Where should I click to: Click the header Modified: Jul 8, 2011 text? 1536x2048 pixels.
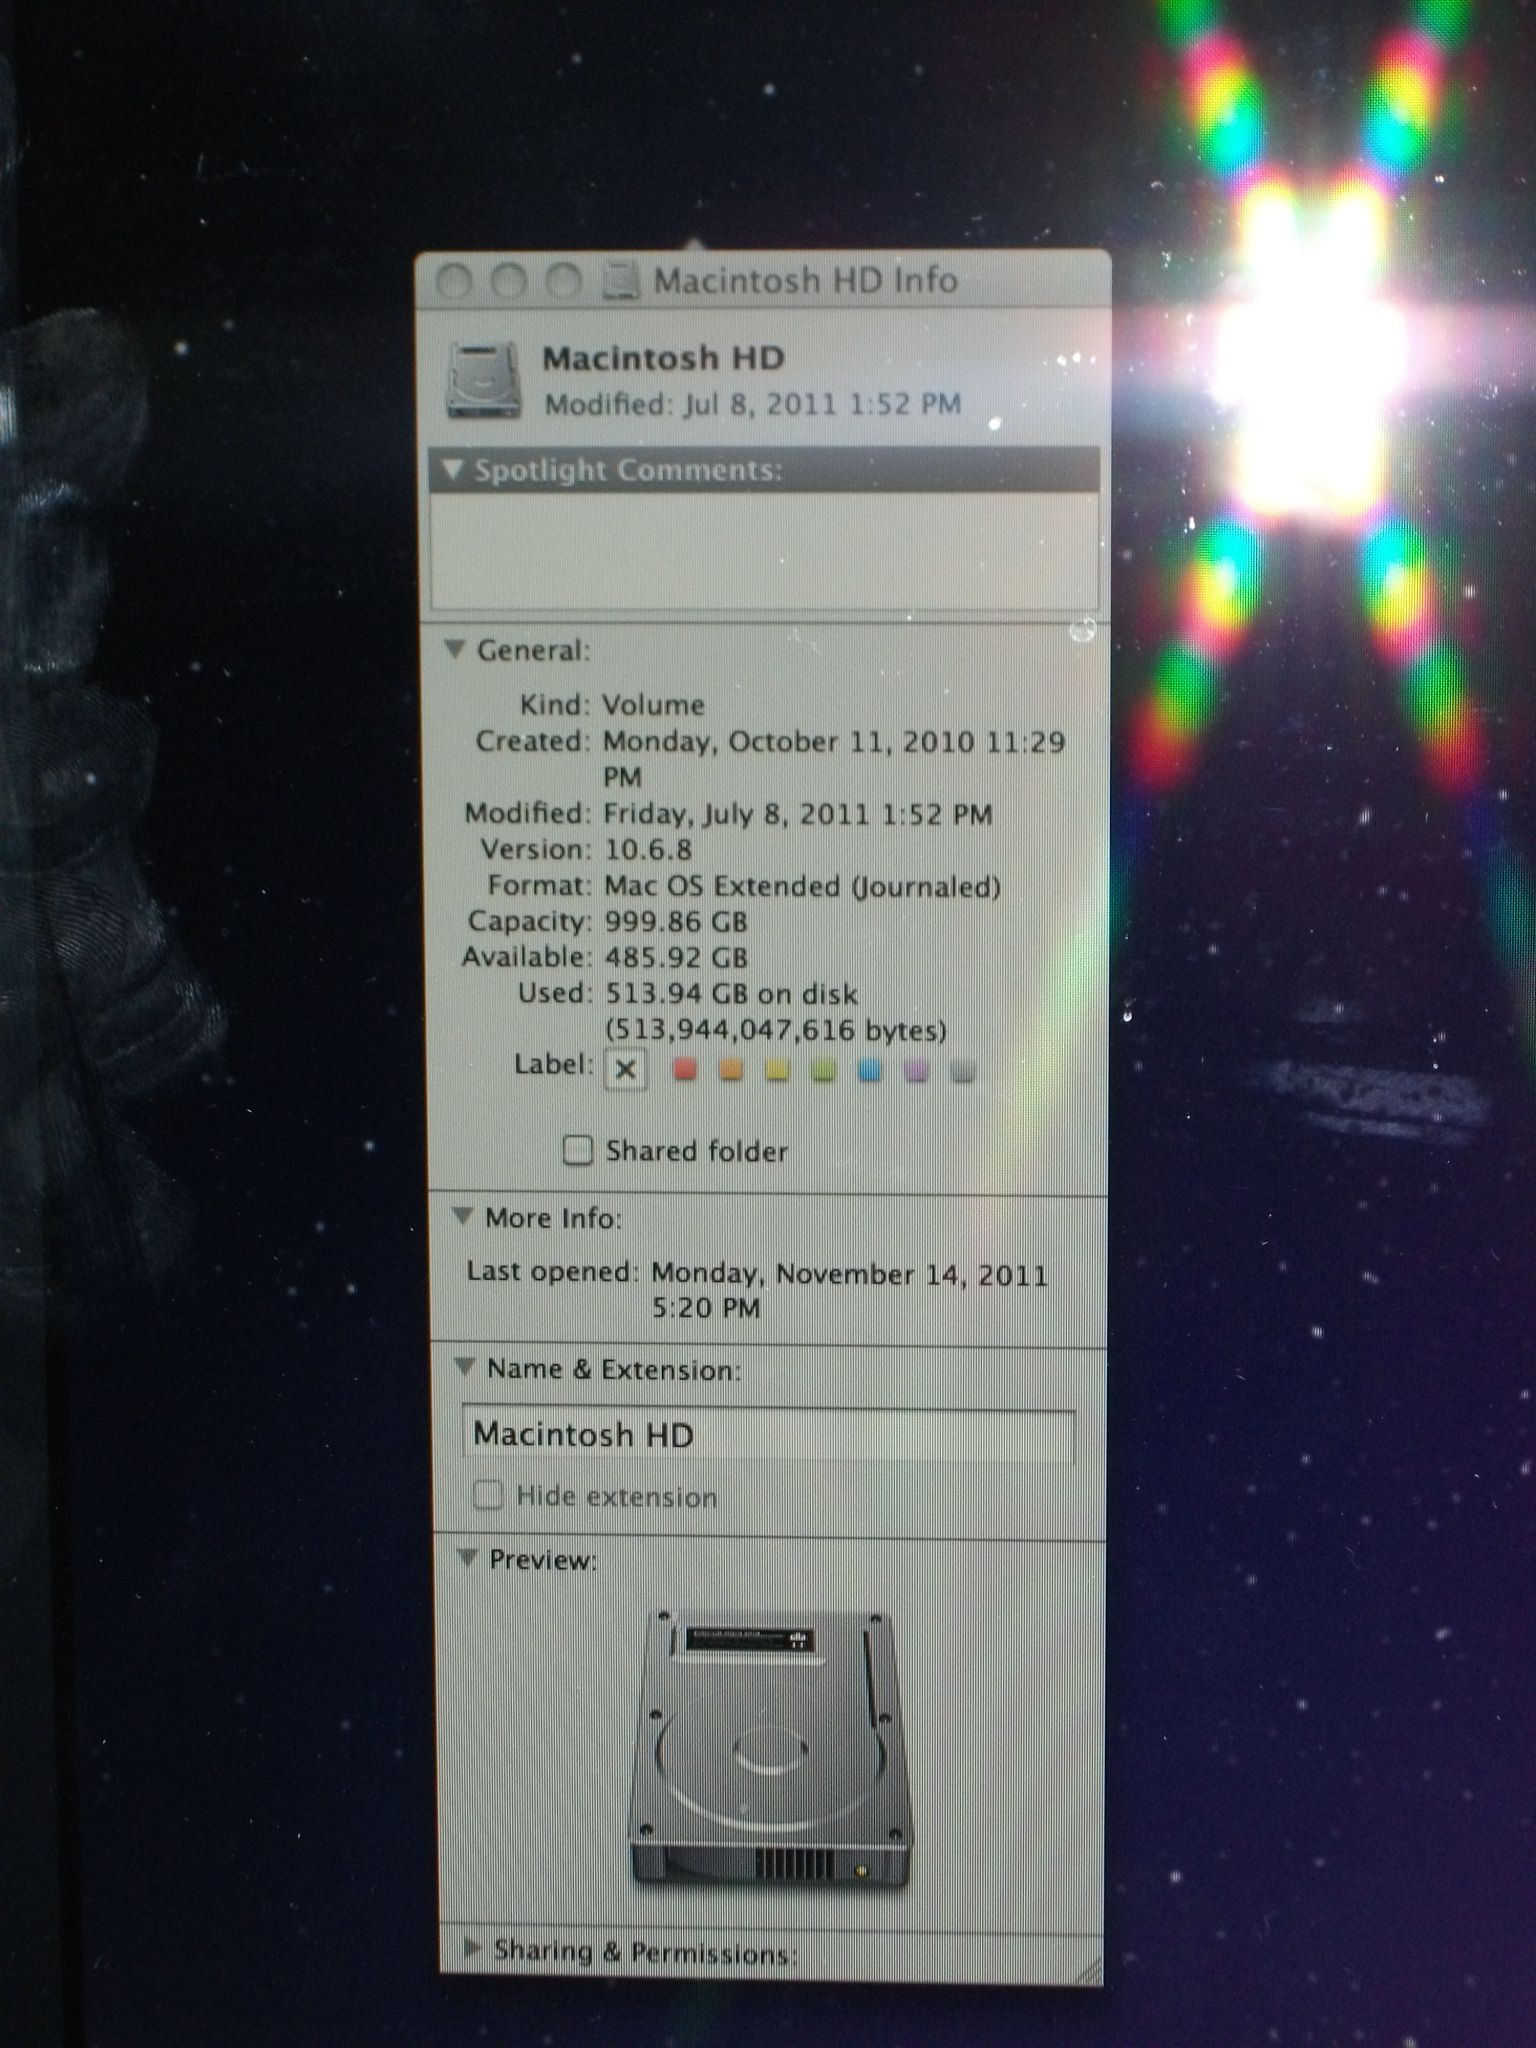click(x=753, y=405)
